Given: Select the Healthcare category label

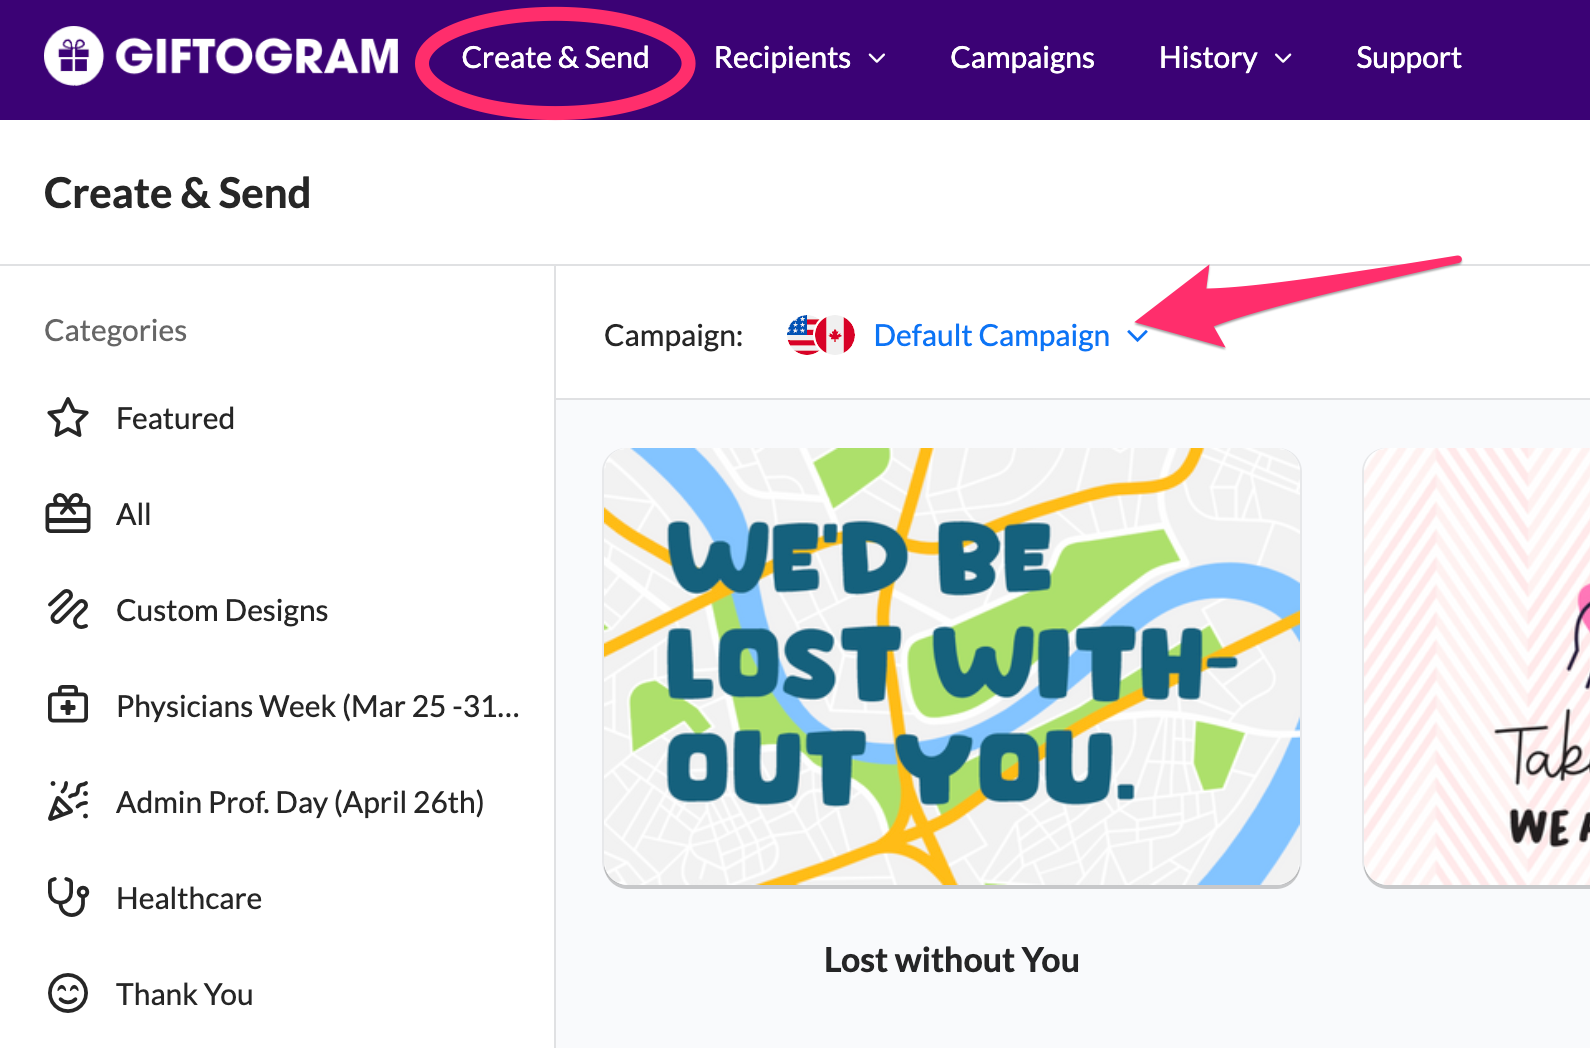Looking at the screenshot, I should [189, 898].
